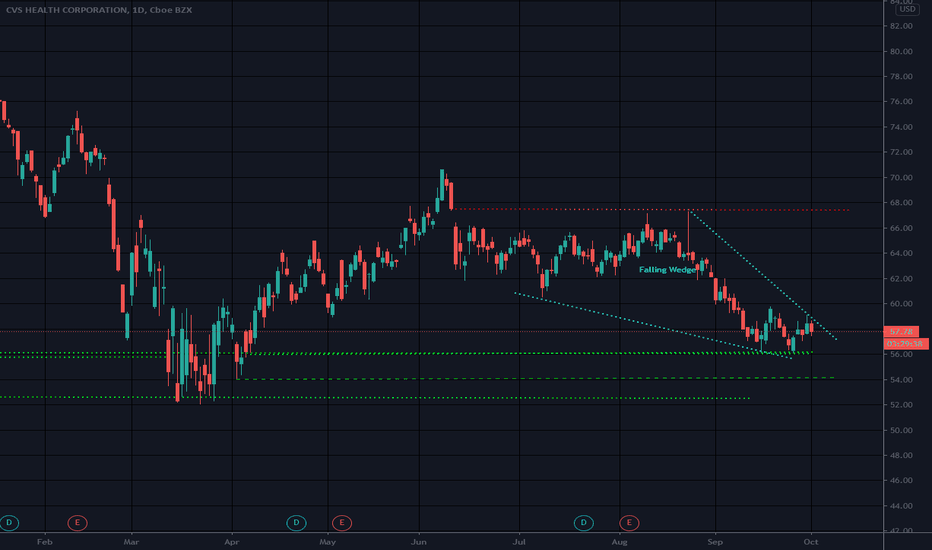
Task: Click the Oct label on the time axis
Action: click(x=811, y=542)
